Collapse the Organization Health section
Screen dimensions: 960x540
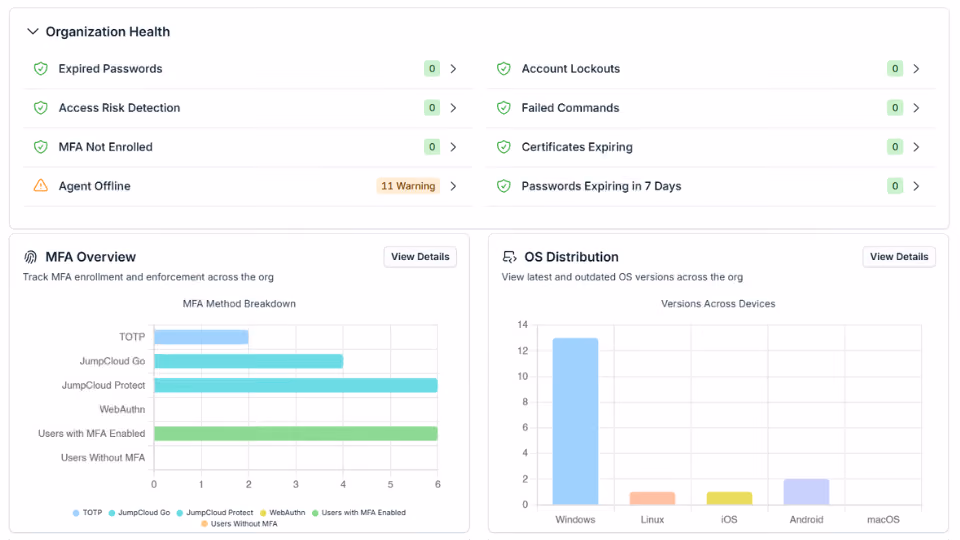point(32,31)
